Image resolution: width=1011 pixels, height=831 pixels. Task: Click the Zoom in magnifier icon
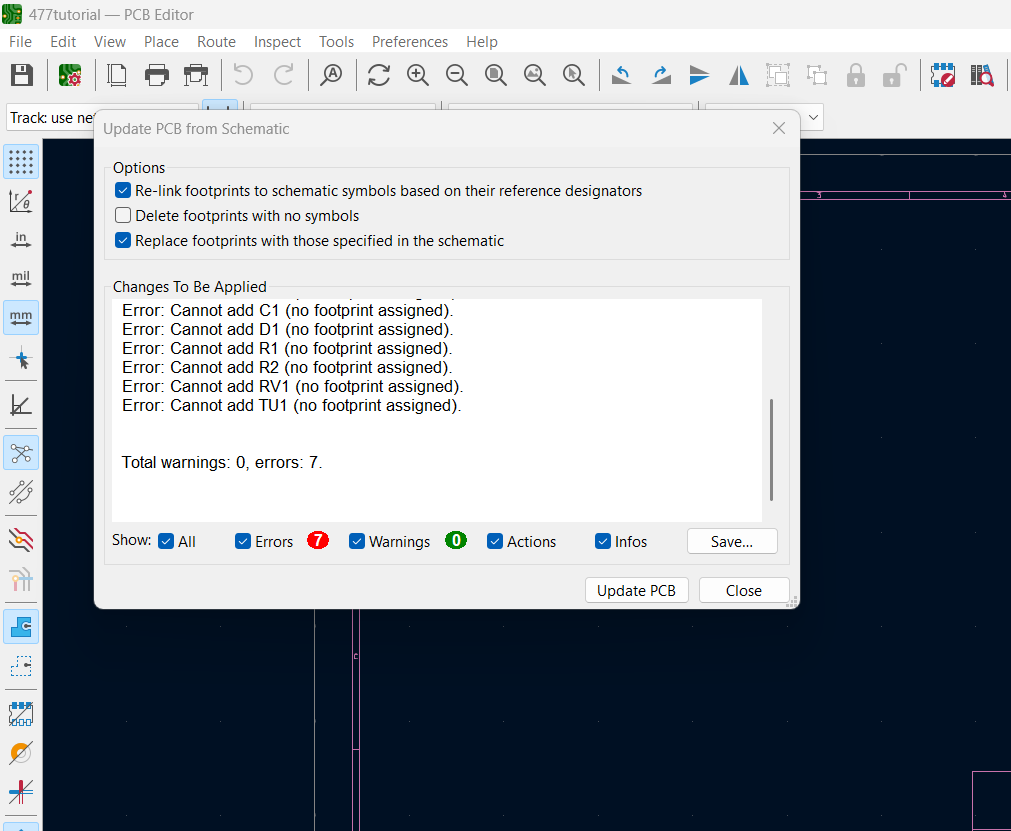click(418, 75)
